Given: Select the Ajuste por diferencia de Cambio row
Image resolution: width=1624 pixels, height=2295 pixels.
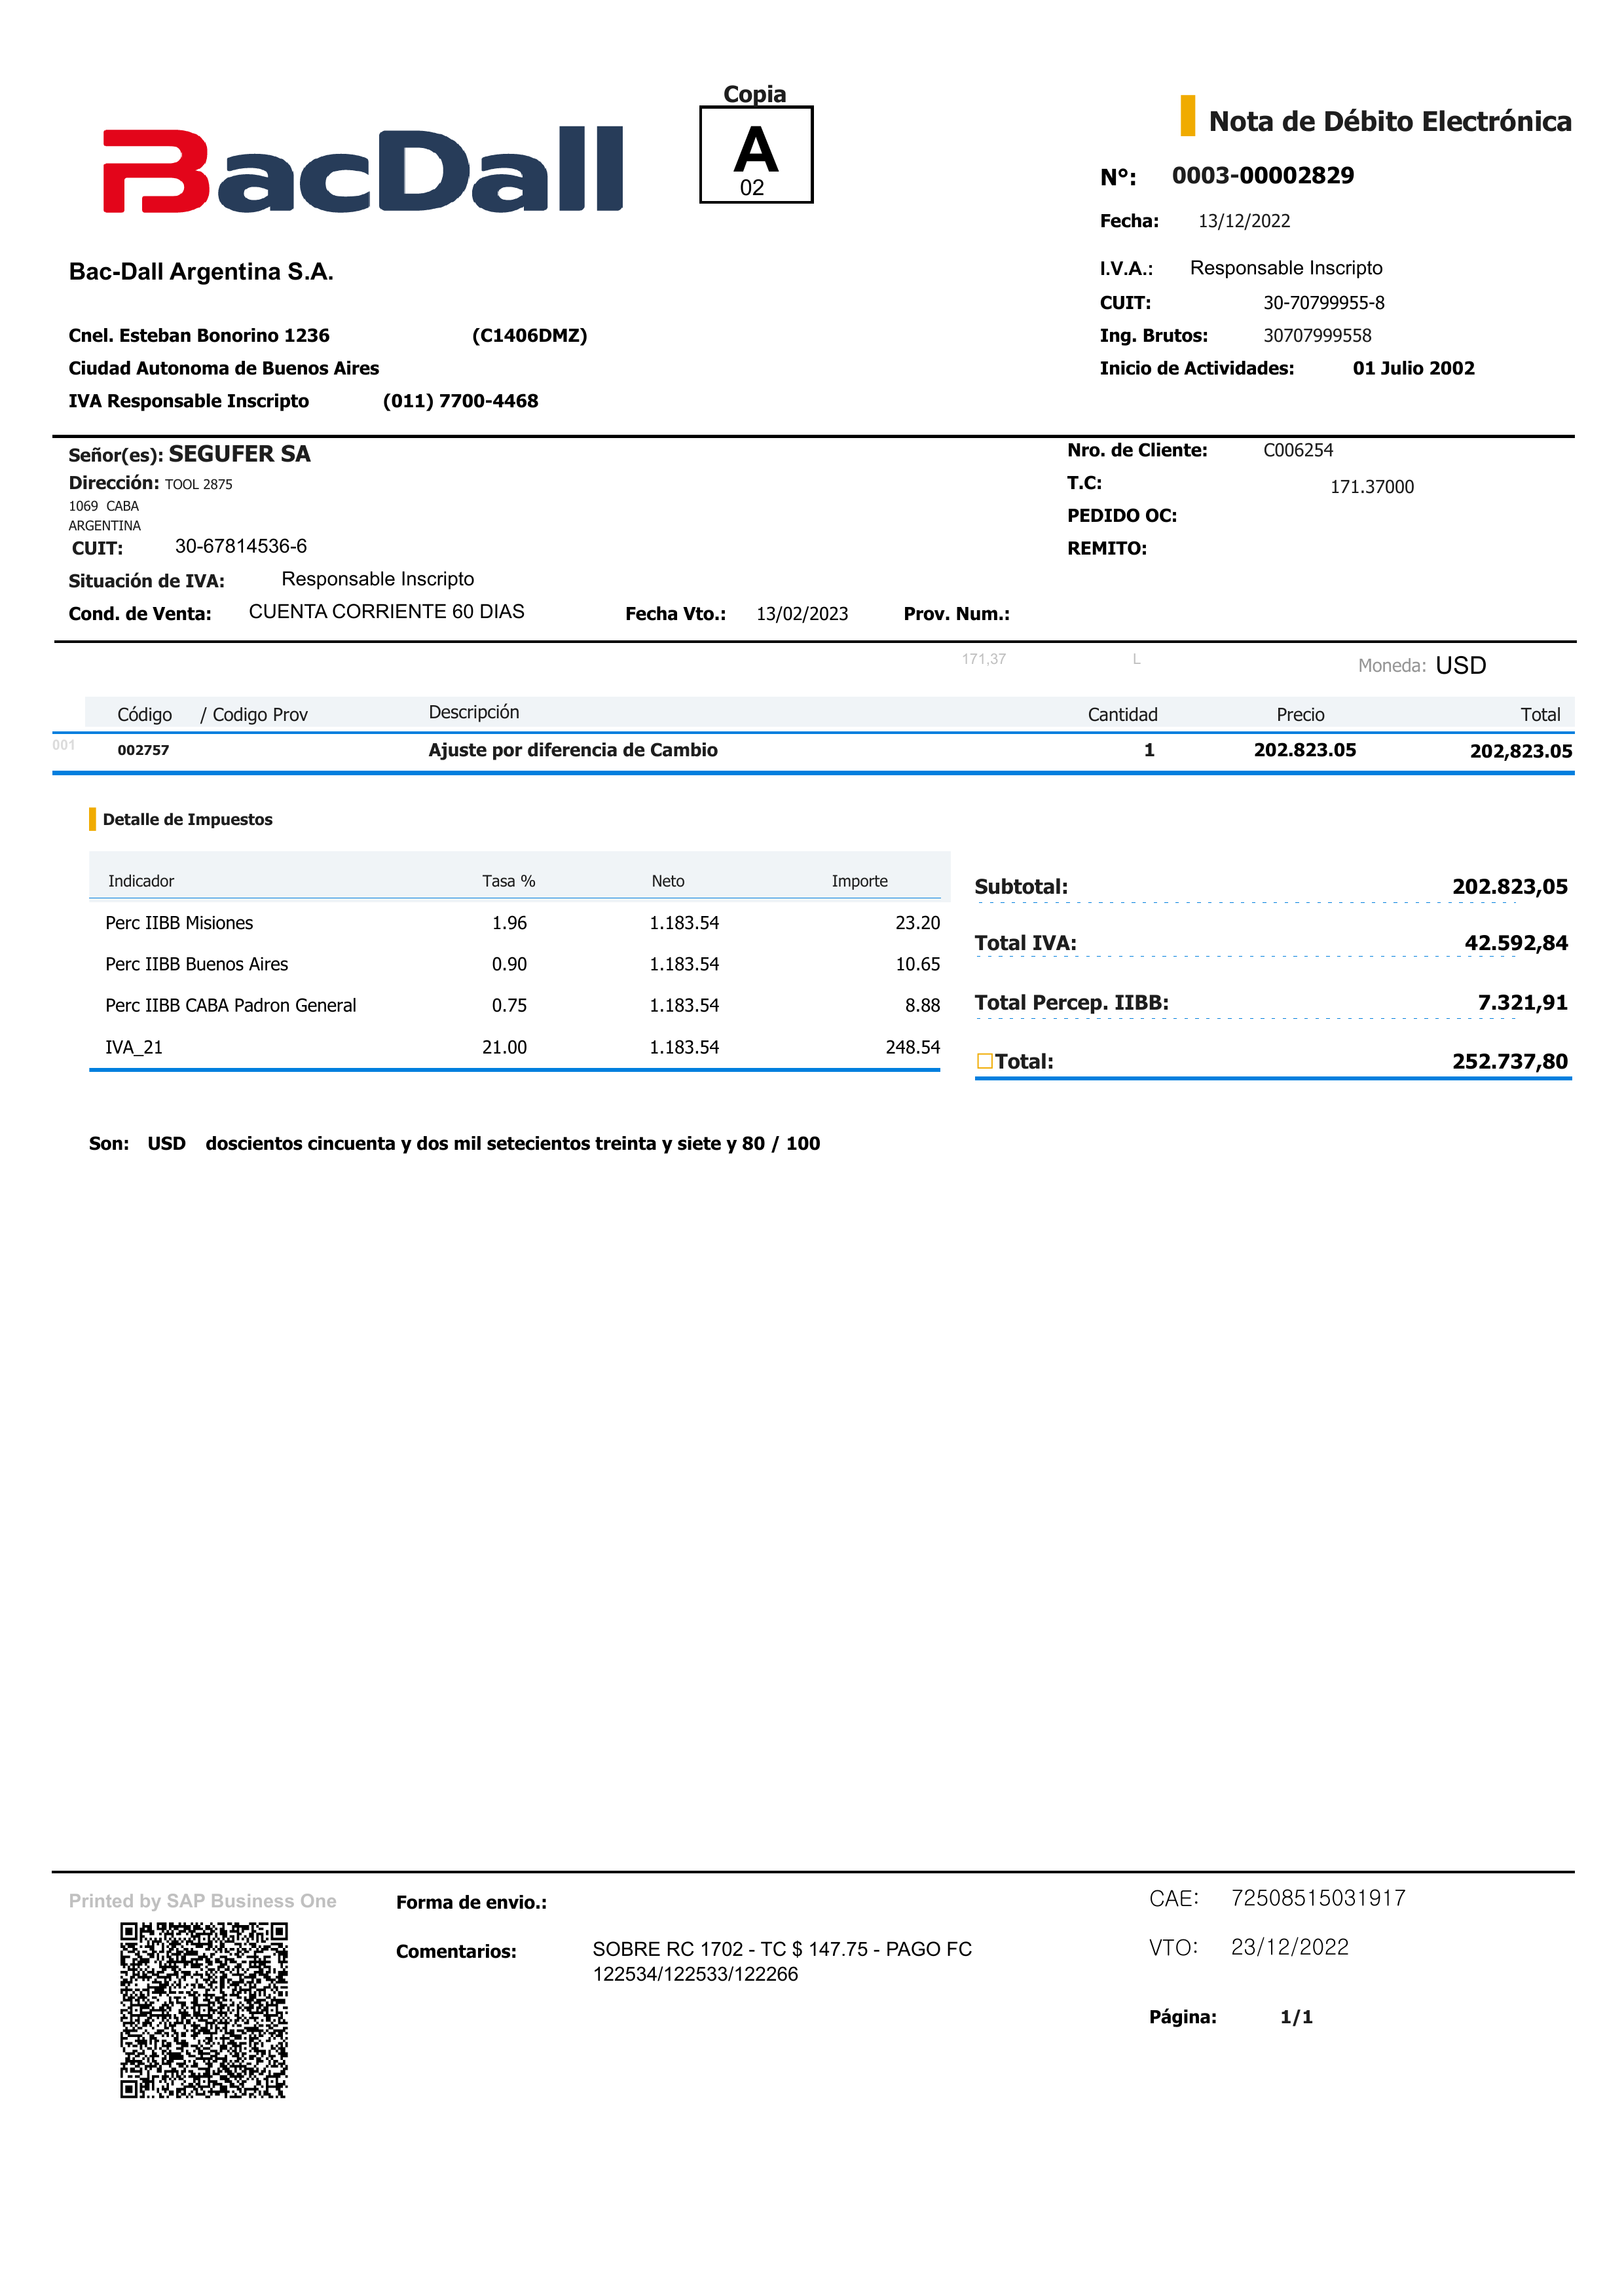Looking at the screenshot, I should coord(573,750).
